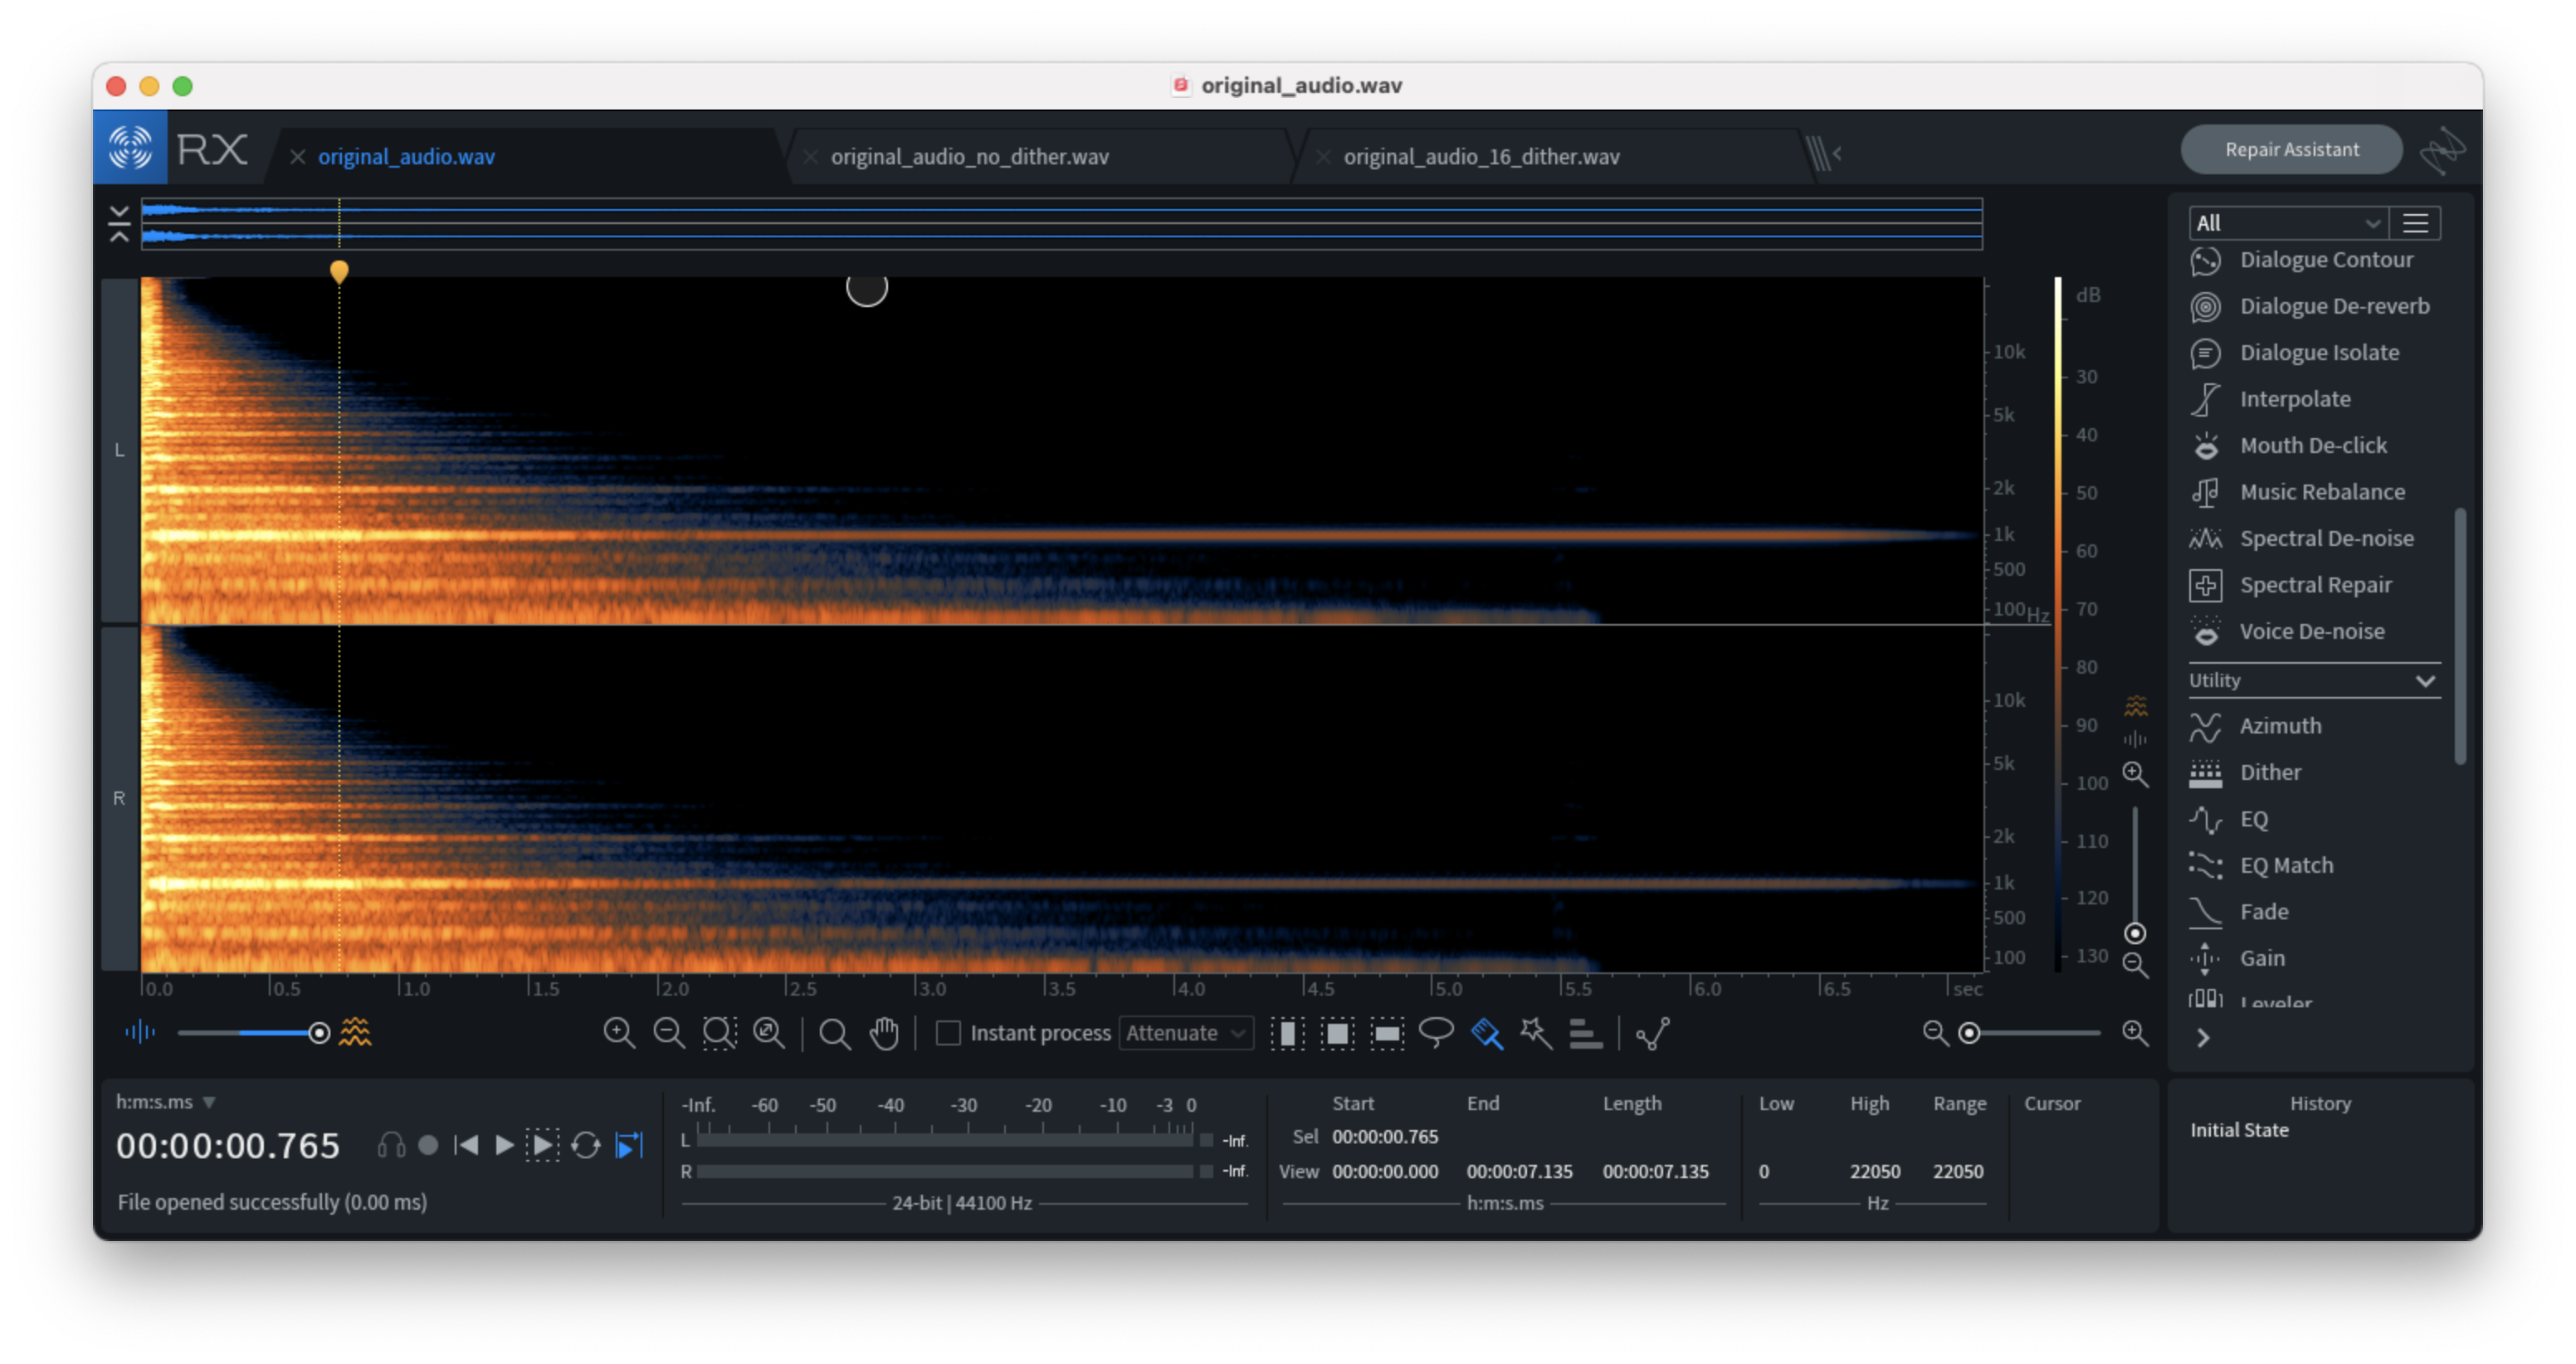Viewport: 2576px width, 1364px height.
Task: Play the selection only
Action: coord(542,1146)
